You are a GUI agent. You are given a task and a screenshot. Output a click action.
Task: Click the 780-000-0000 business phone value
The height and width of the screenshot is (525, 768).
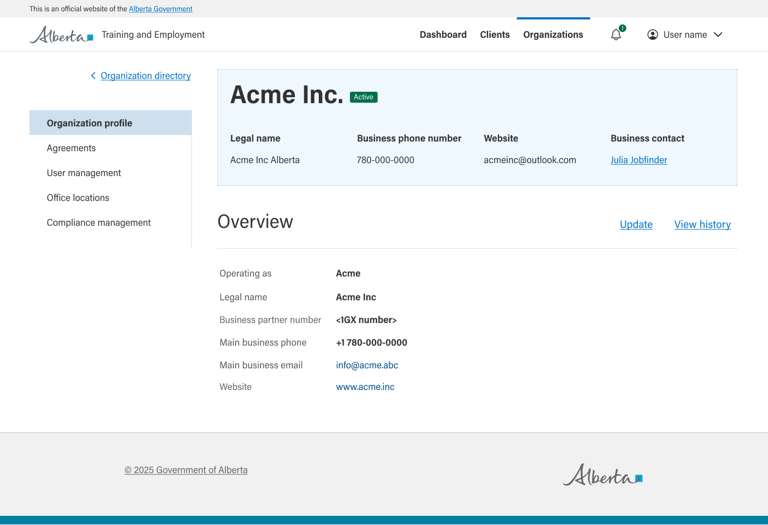coord(385,160)
